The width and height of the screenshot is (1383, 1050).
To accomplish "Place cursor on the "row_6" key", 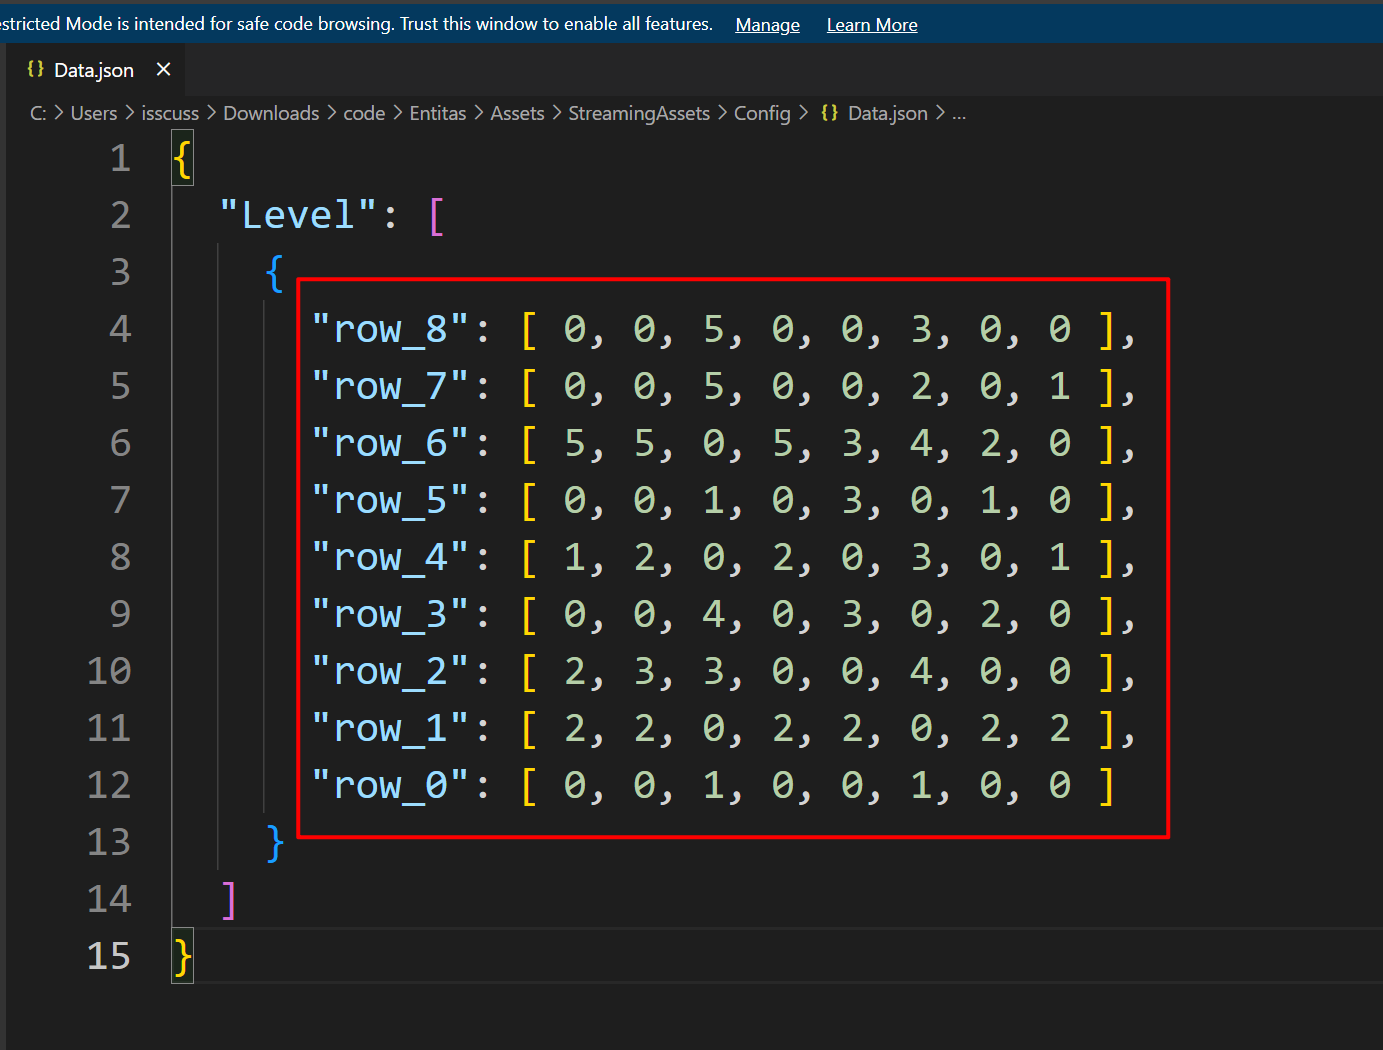I will click(390, 443).
